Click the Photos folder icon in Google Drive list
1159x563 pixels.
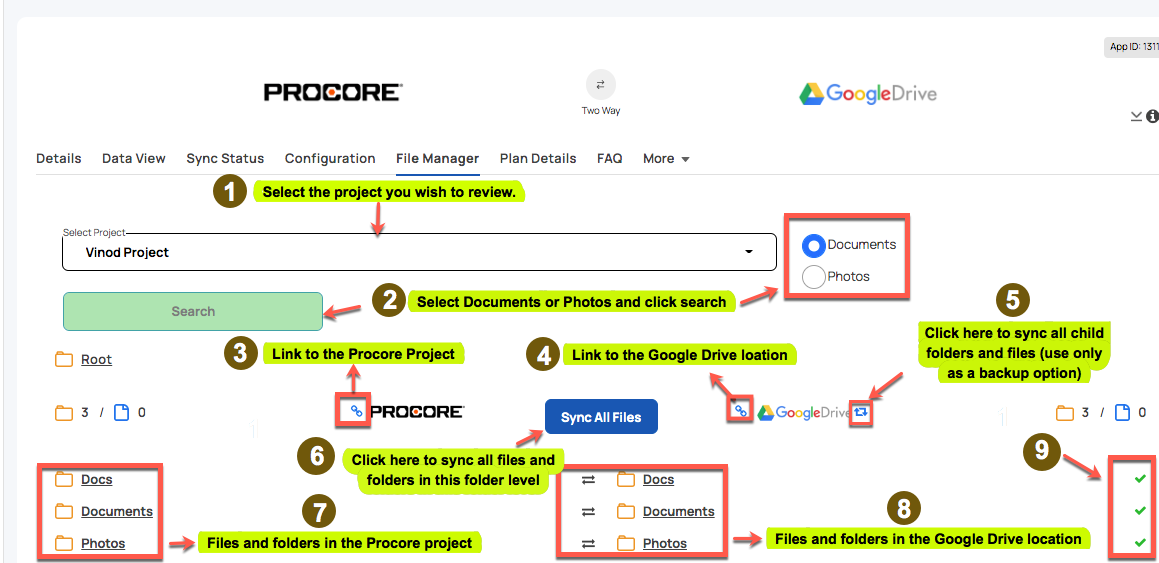[x=626, y=544]
